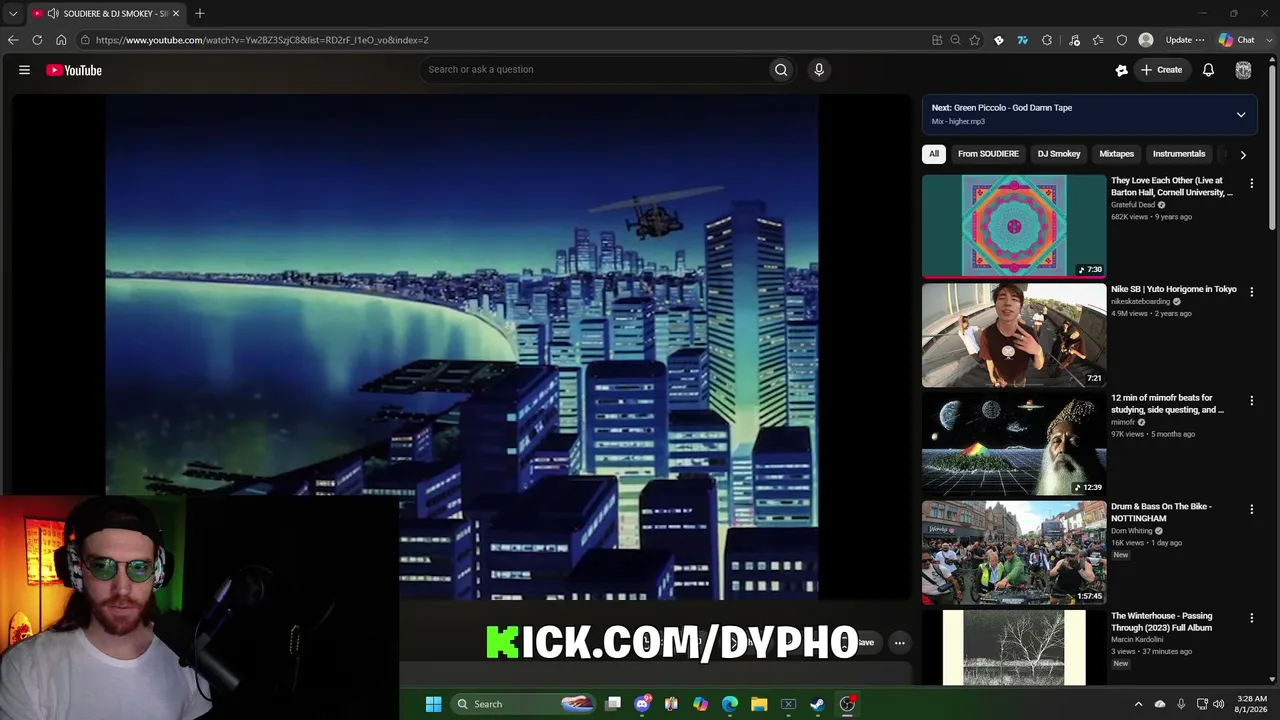Click the Create button
The image size is (1280, 720).
1162,70
